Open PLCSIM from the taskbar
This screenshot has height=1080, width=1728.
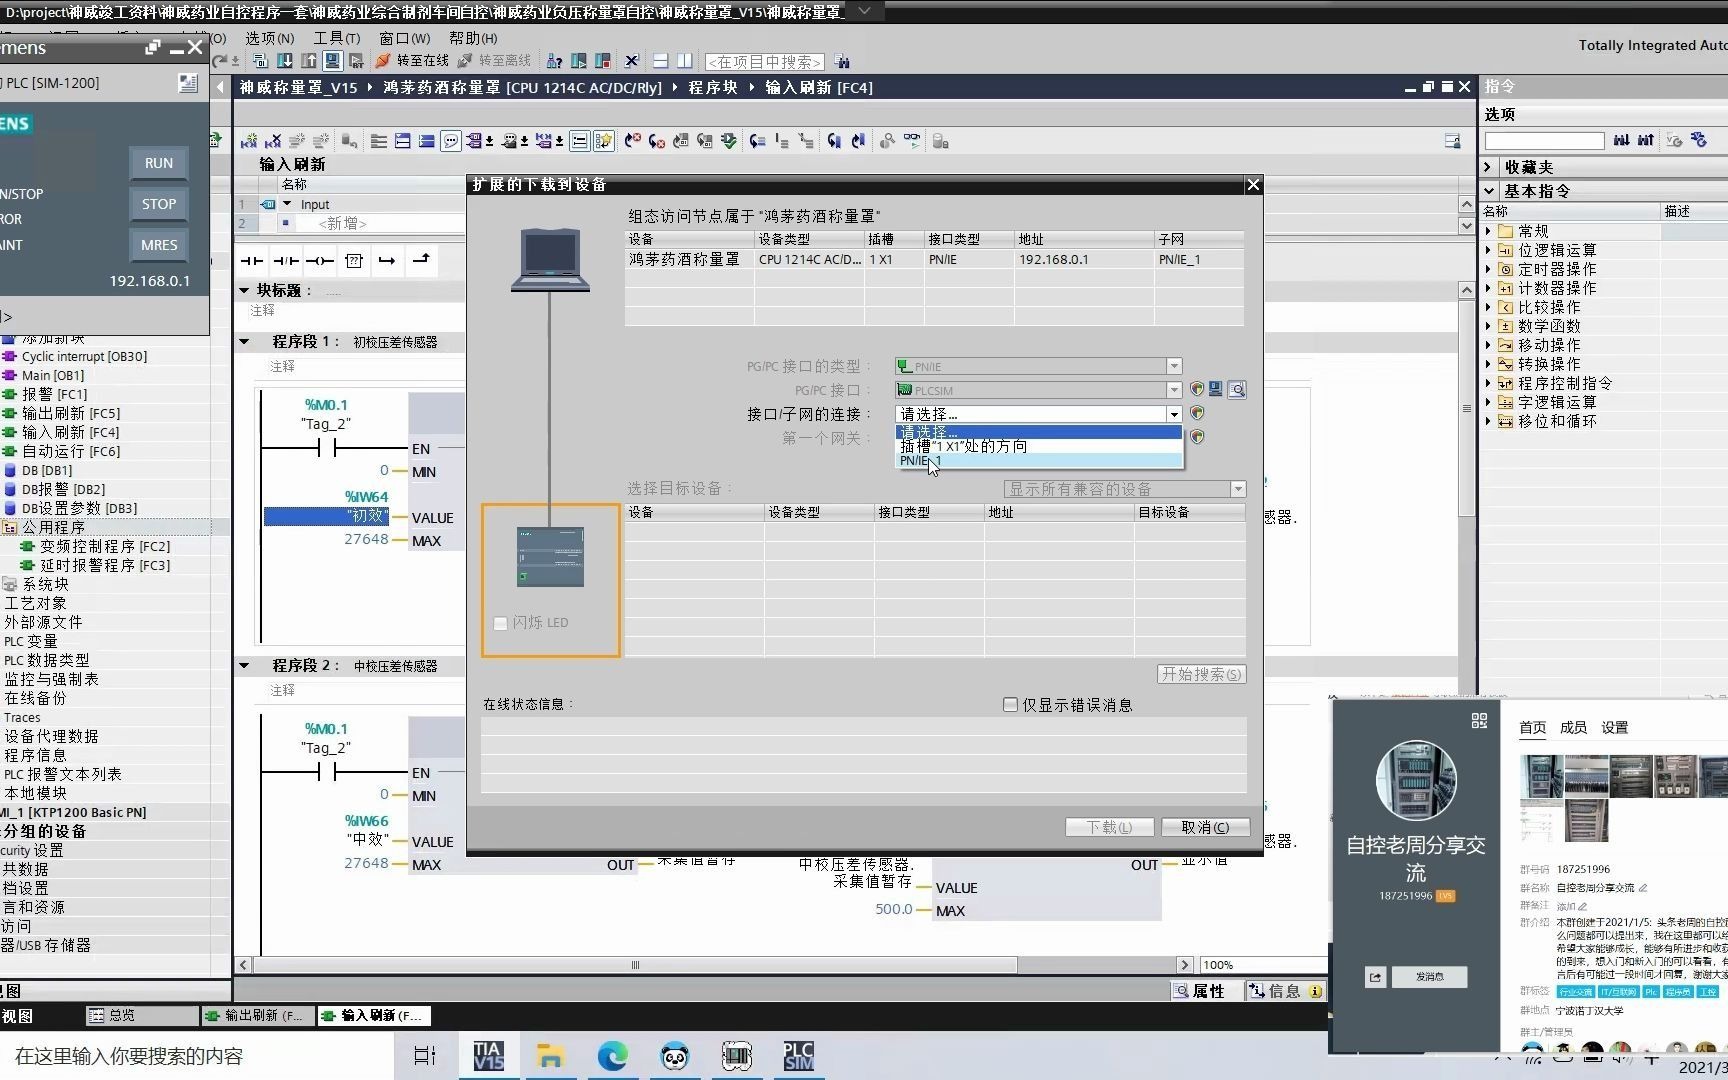[x=798, y=1056]
